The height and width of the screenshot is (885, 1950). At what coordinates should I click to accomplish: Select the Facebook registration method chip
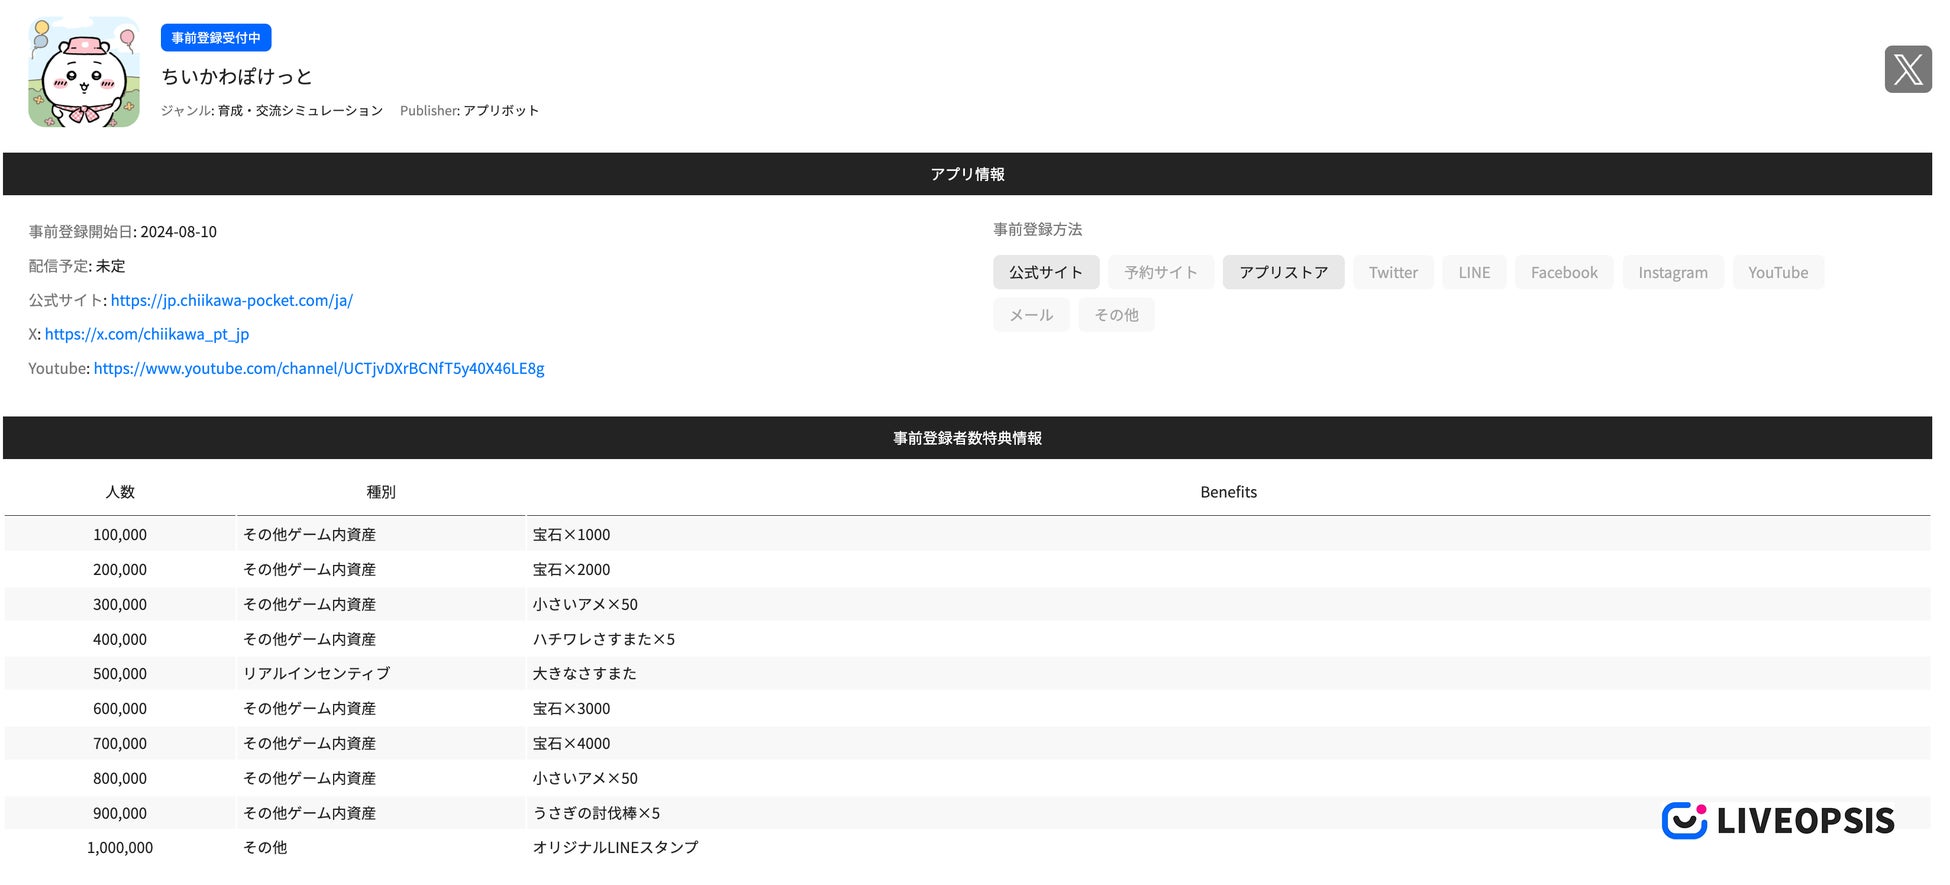pyautogui.click(x=1564, y=272)
